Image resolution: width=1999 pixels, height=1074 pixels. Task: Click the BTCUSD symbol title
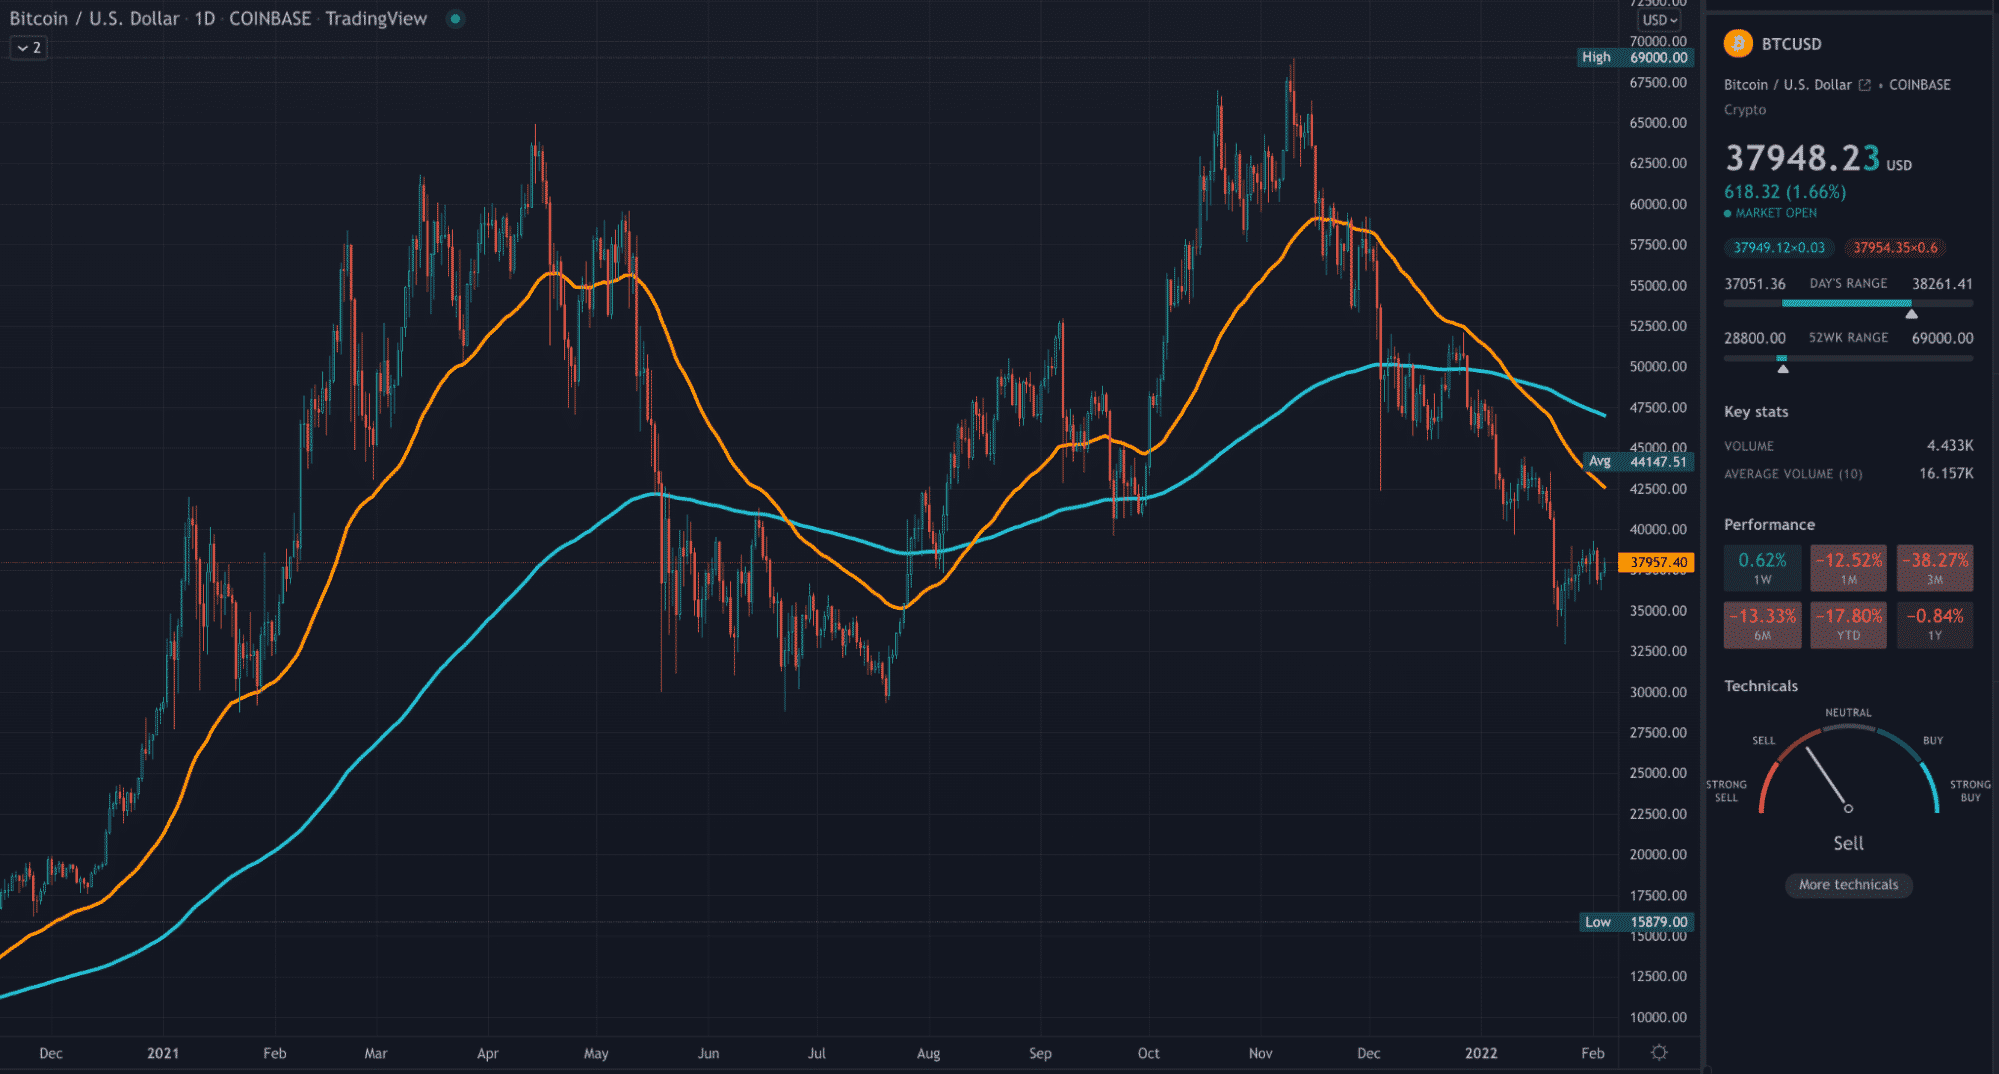[1791, 44]
